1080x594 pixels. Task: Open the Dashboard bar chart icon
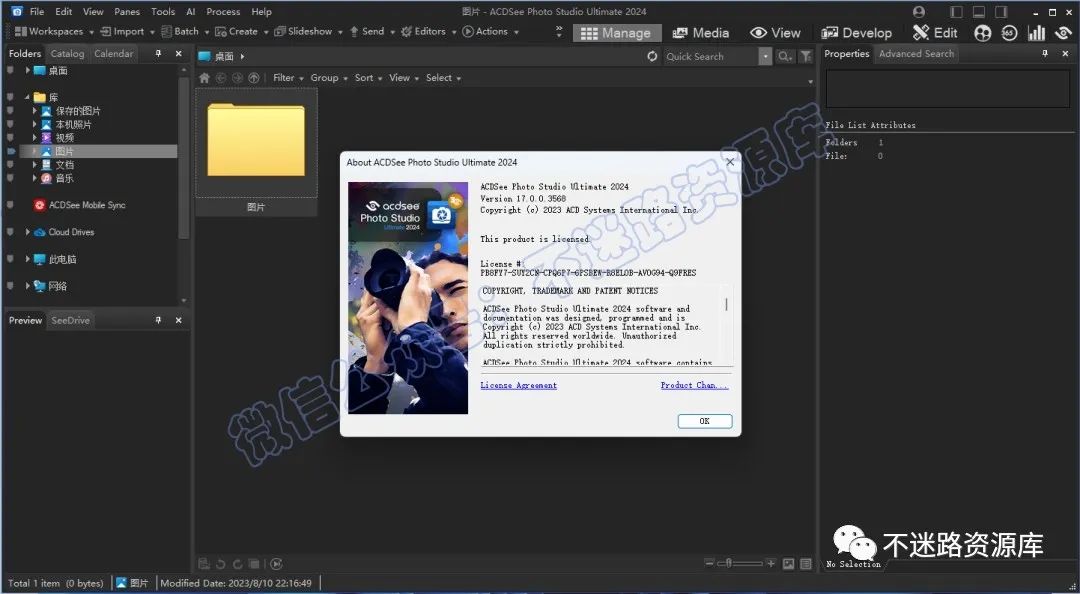coord(1036,33)
